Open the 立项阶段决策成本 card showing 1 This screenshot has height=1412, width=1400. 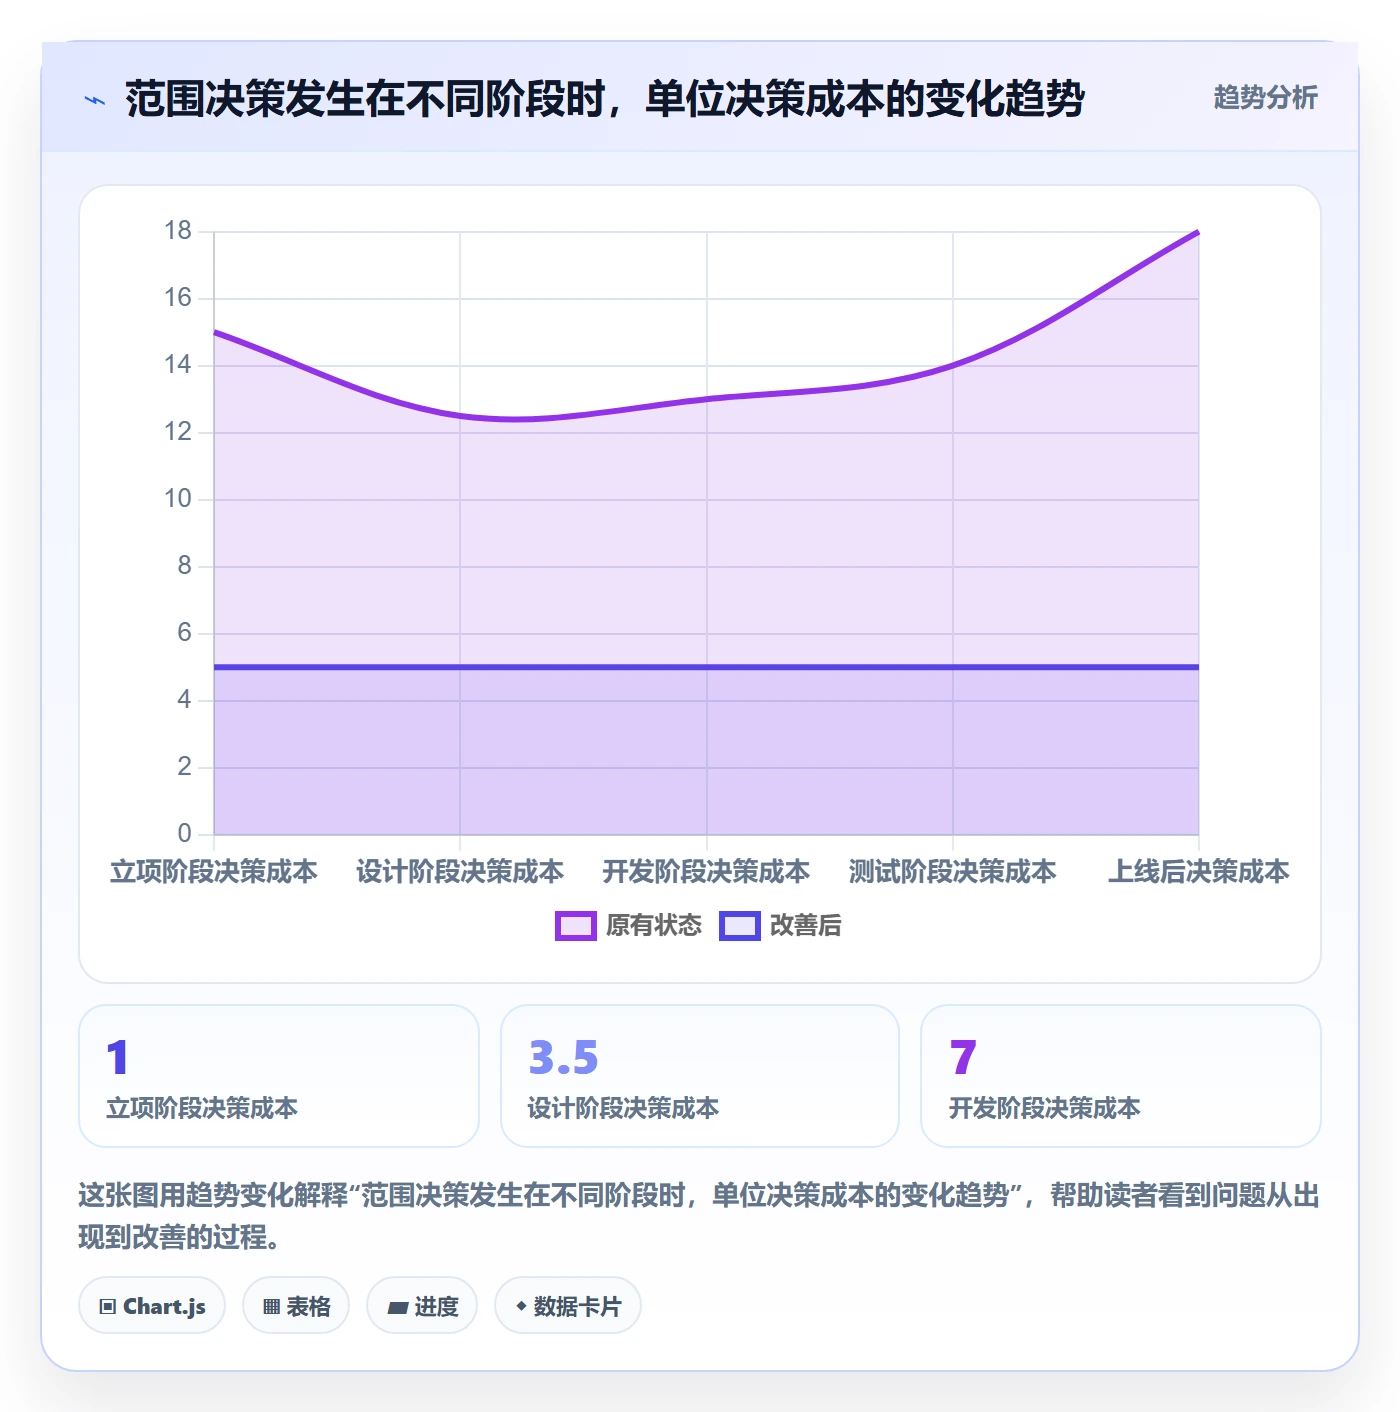click(x=279, y=1076)
